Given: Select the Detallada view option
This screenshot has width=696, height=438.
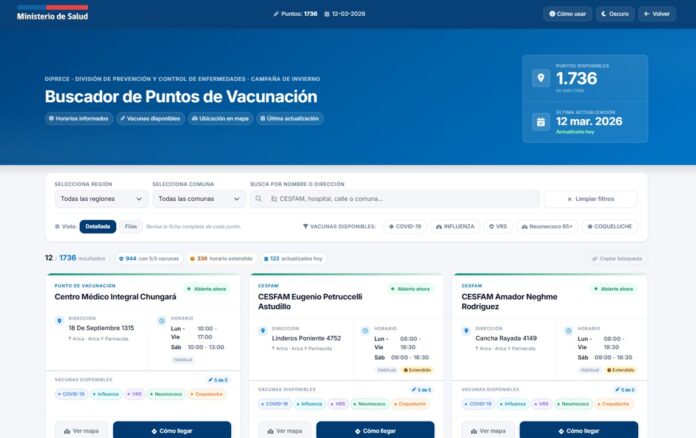Looking at the screenshot, I should (98, 227).
